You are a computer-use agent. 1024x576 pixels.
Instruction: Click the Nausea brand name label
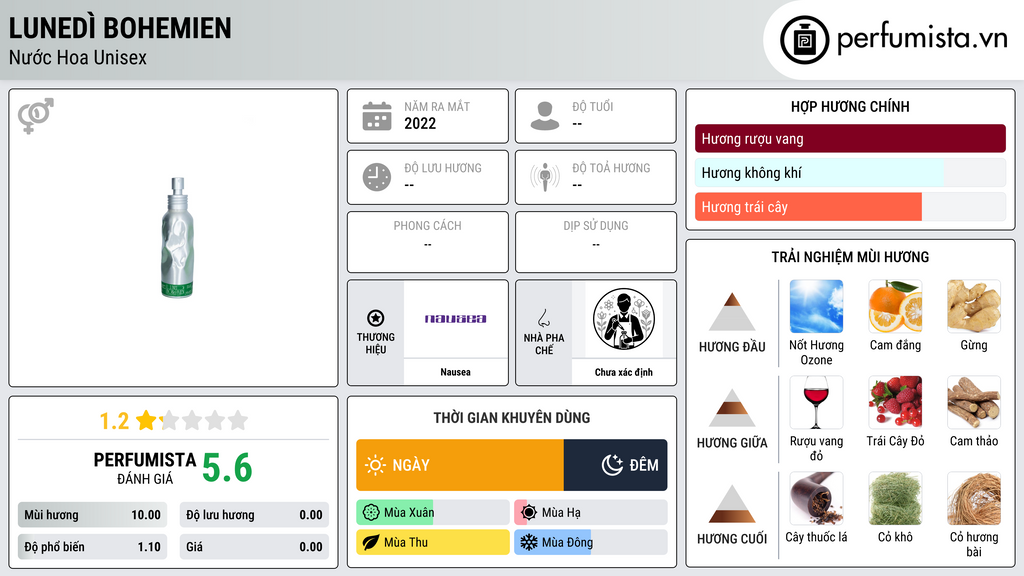455,372
